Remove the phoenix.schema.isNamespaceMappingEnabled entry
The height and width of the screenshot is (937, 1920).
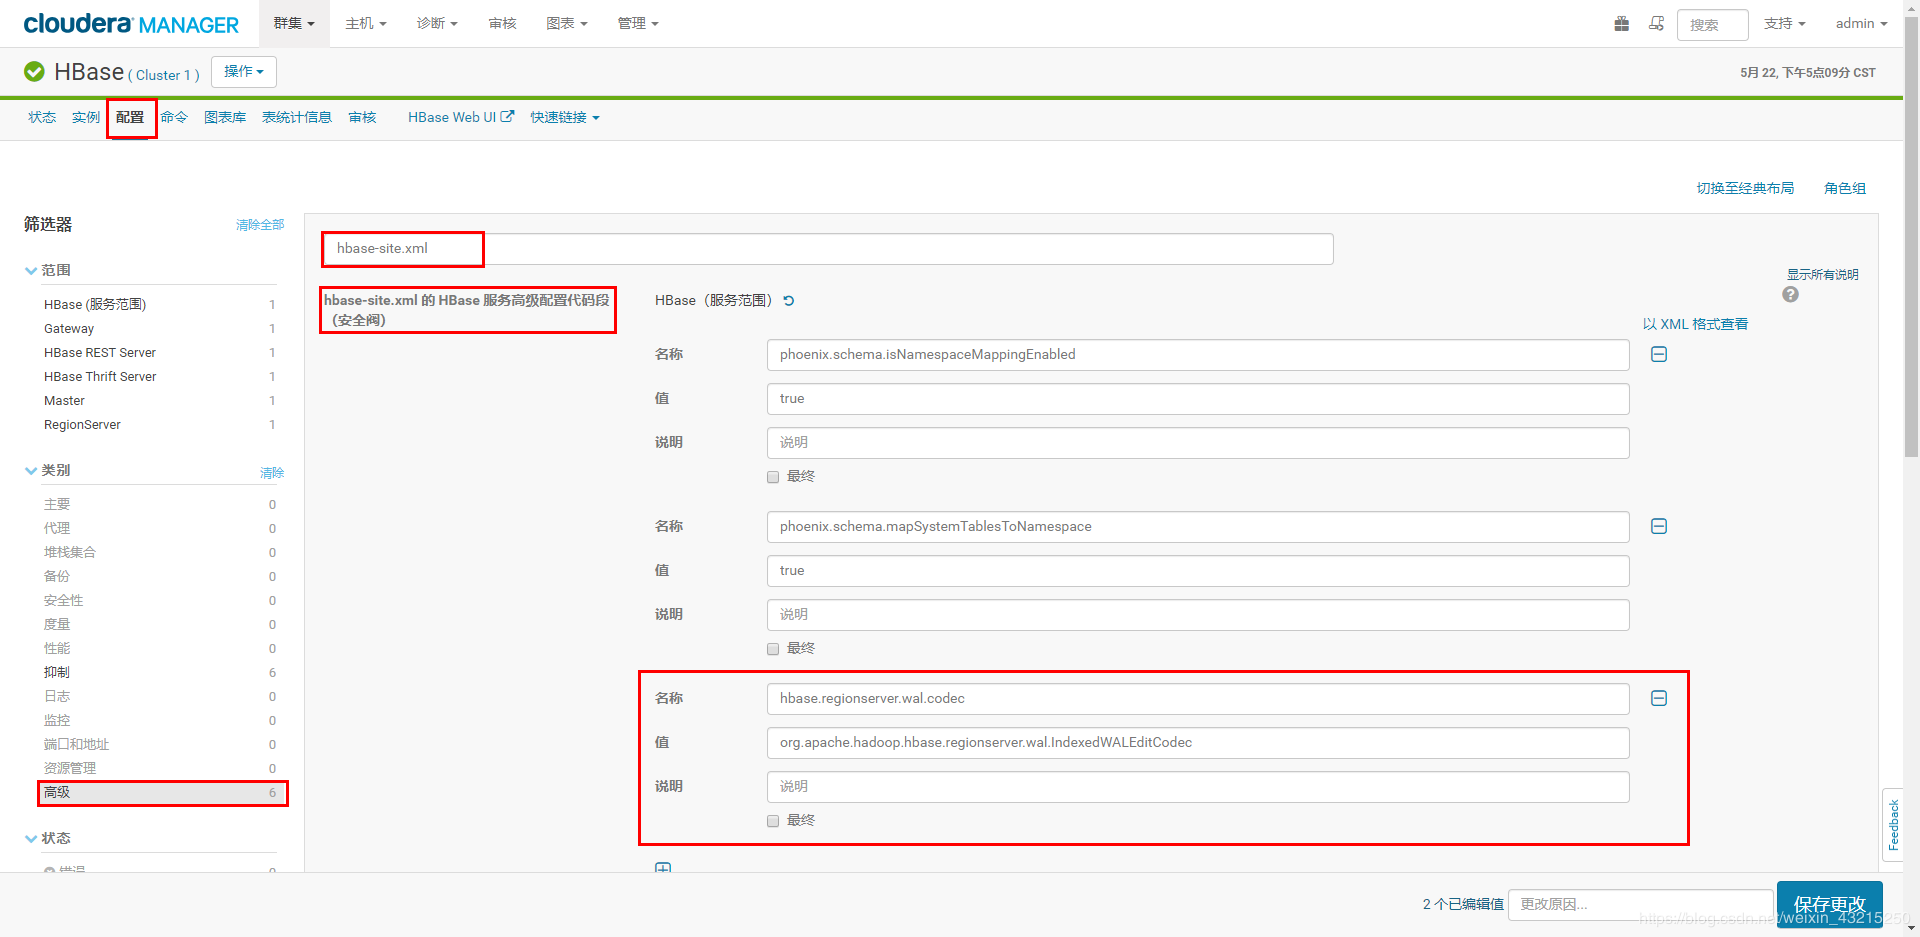click(x=1659, y=354)
